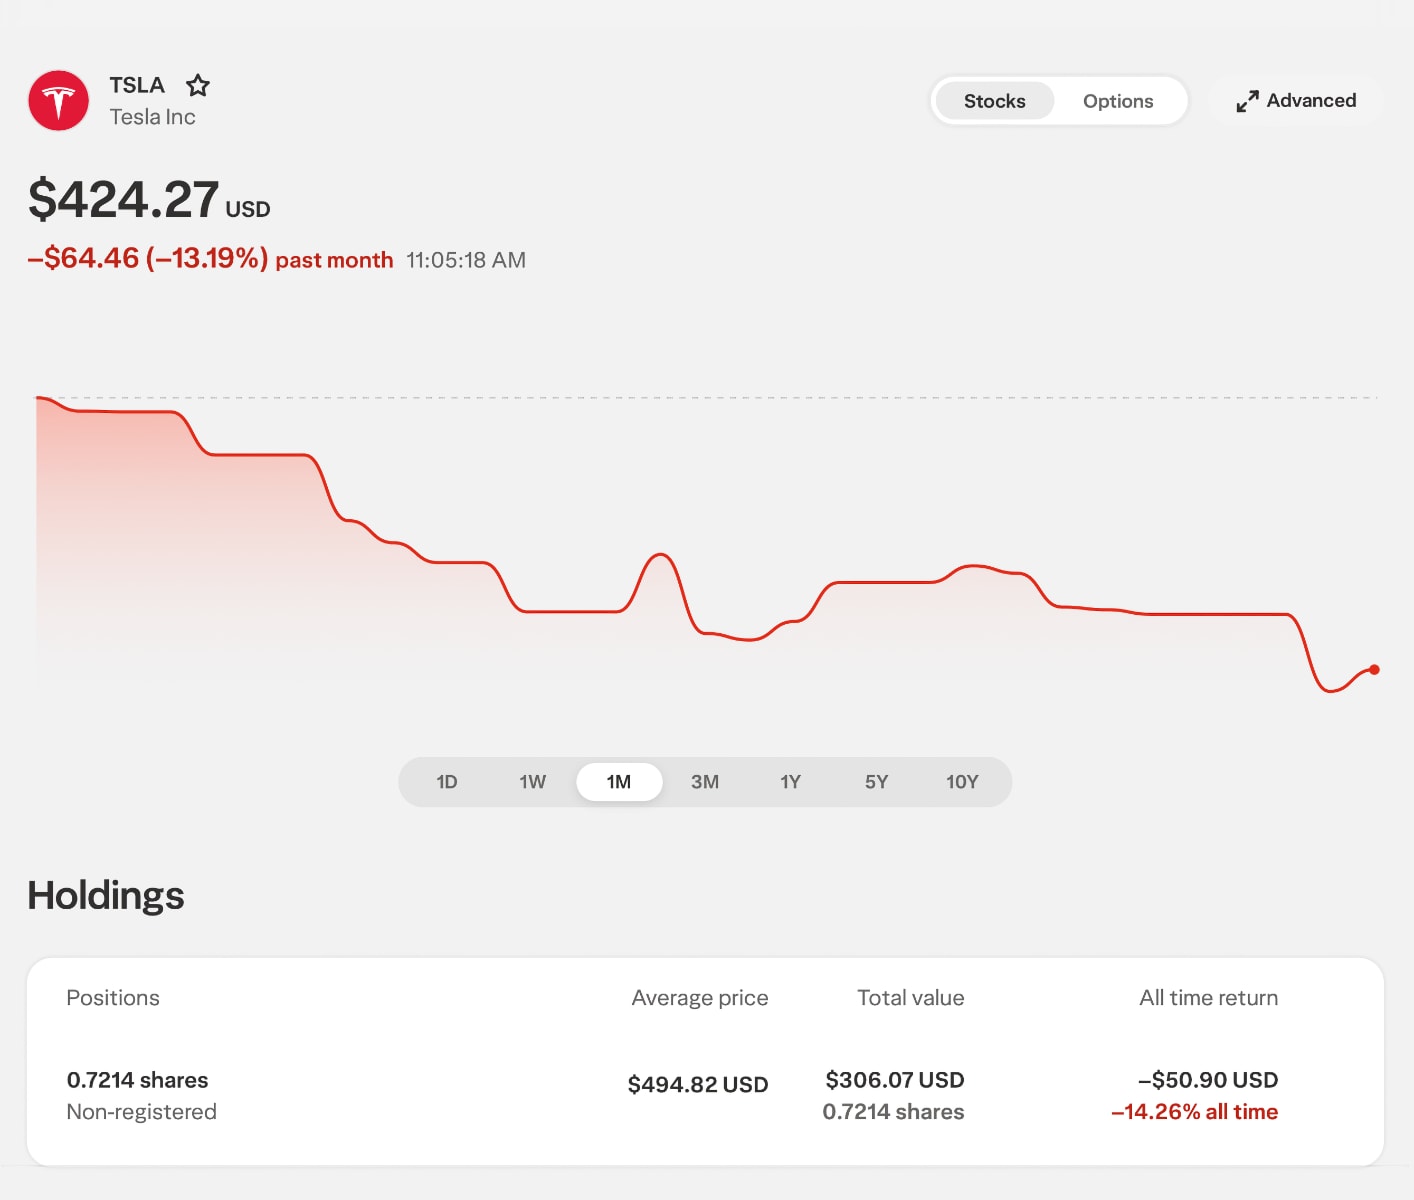Keep the 1M range selected
This screenshot has height=1200, width=1414.
tap(619, 782)
